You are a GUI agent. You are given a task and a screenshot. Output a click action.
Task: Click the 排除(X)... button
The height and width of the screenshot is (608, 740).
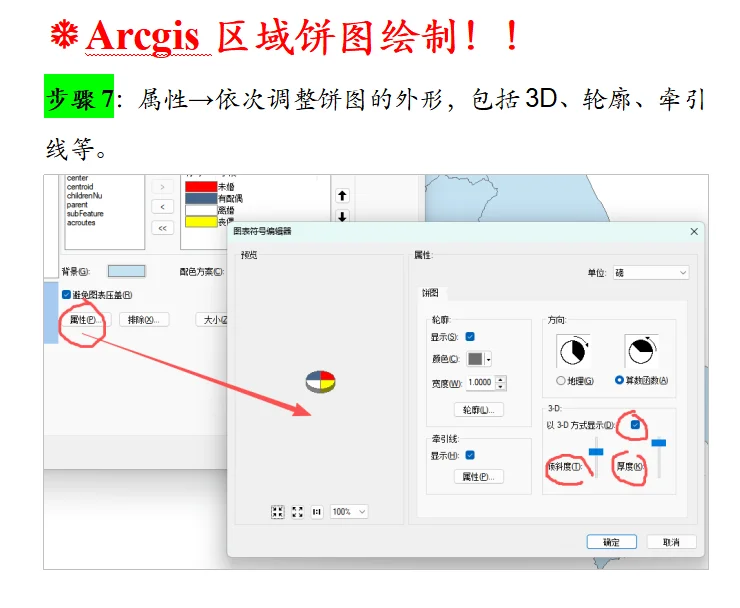144,320
